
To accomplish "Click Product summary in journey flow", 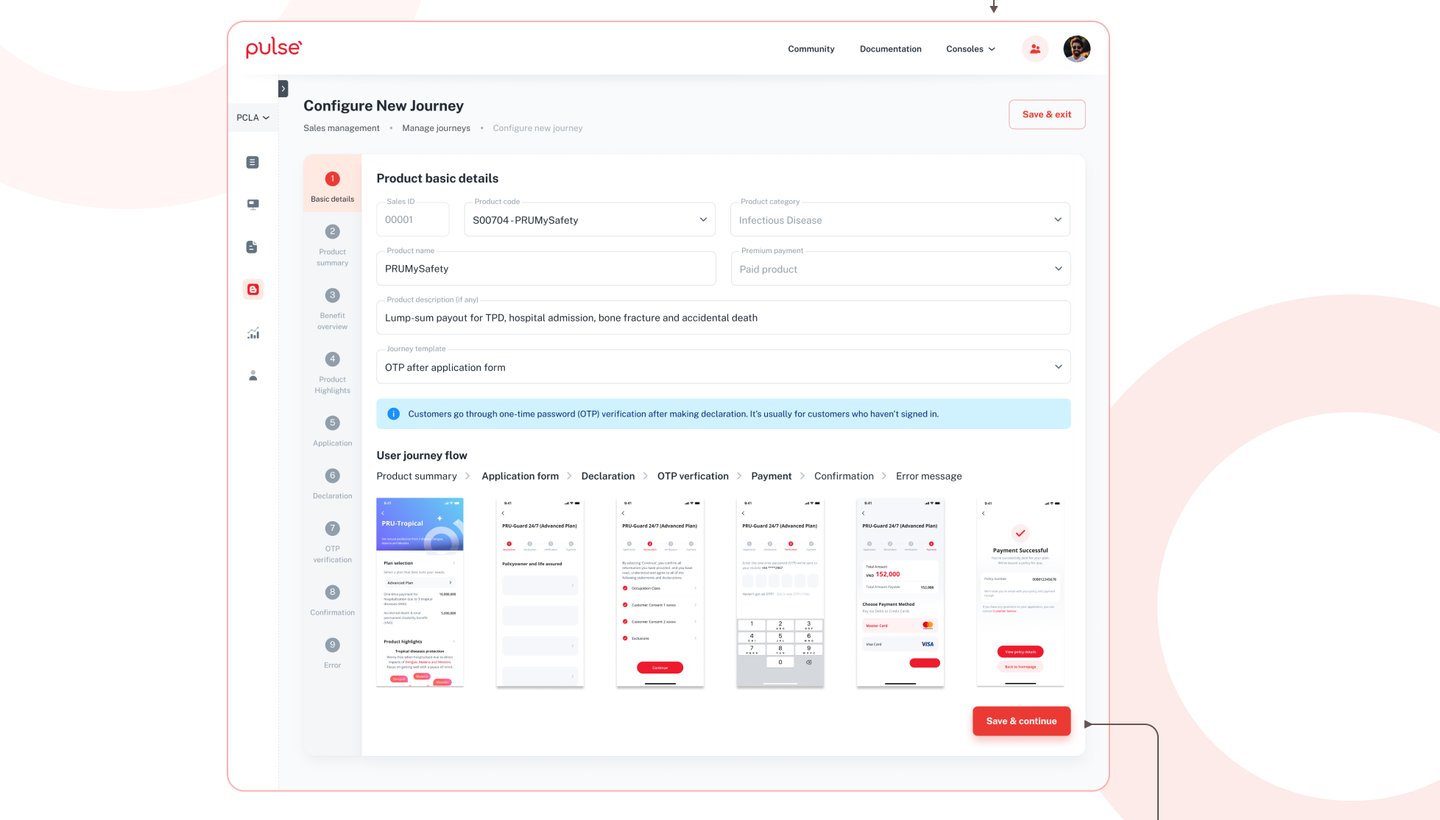I will 416,476.
